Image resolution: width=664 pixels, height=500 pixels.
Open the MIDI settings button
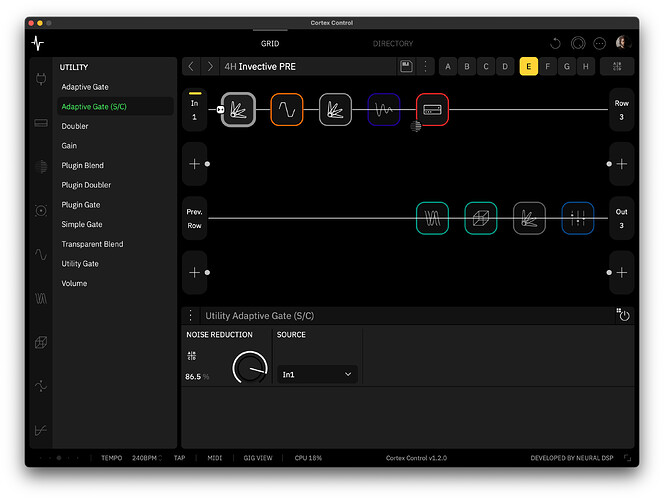[x=215, y=458]
